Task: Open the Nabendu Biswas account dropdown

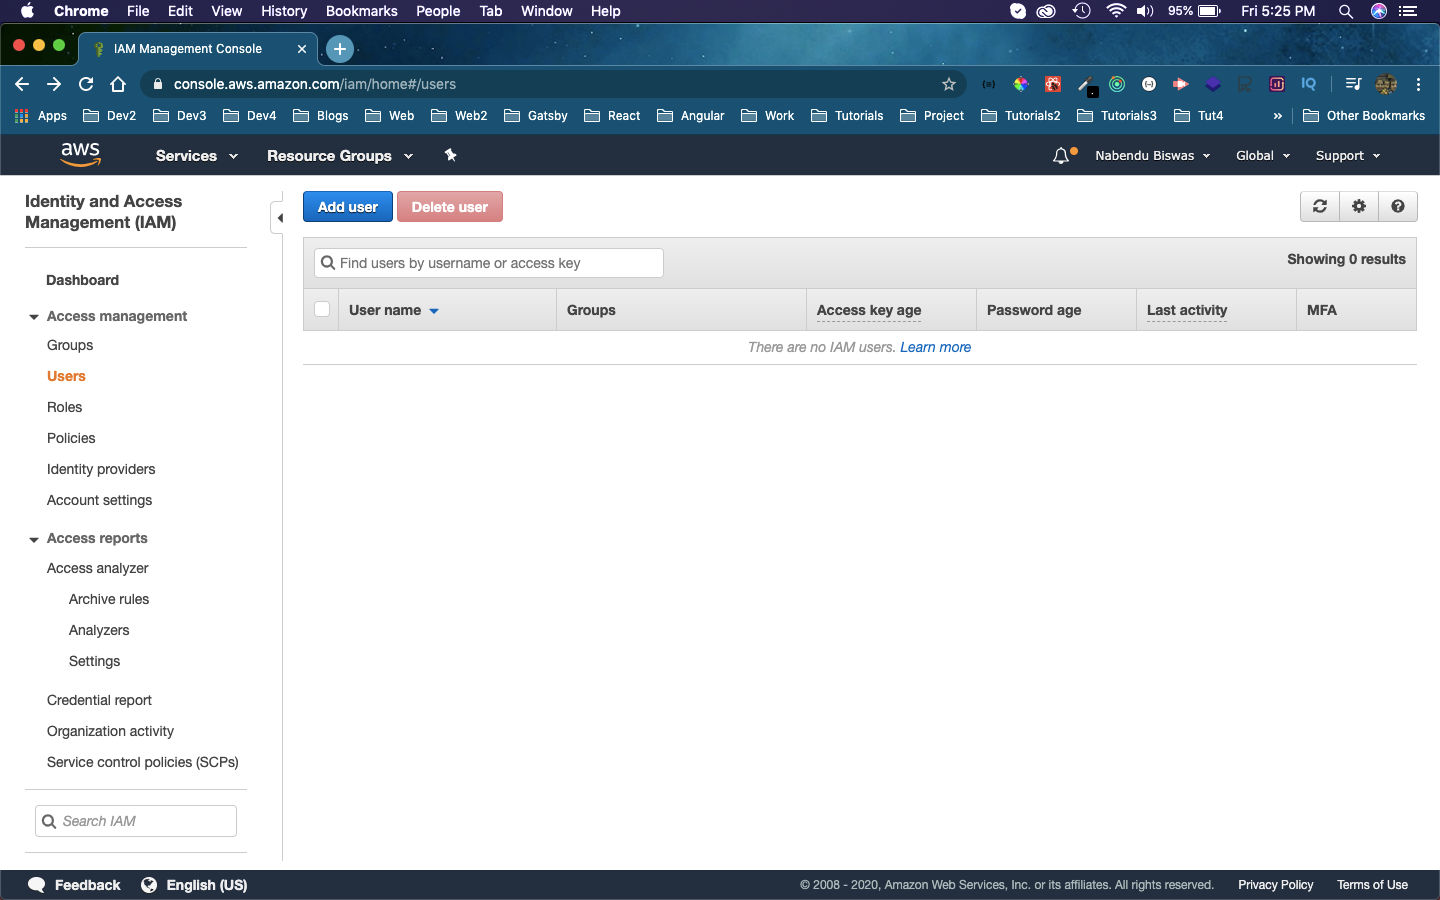Action: click(x=1152, y=156)
